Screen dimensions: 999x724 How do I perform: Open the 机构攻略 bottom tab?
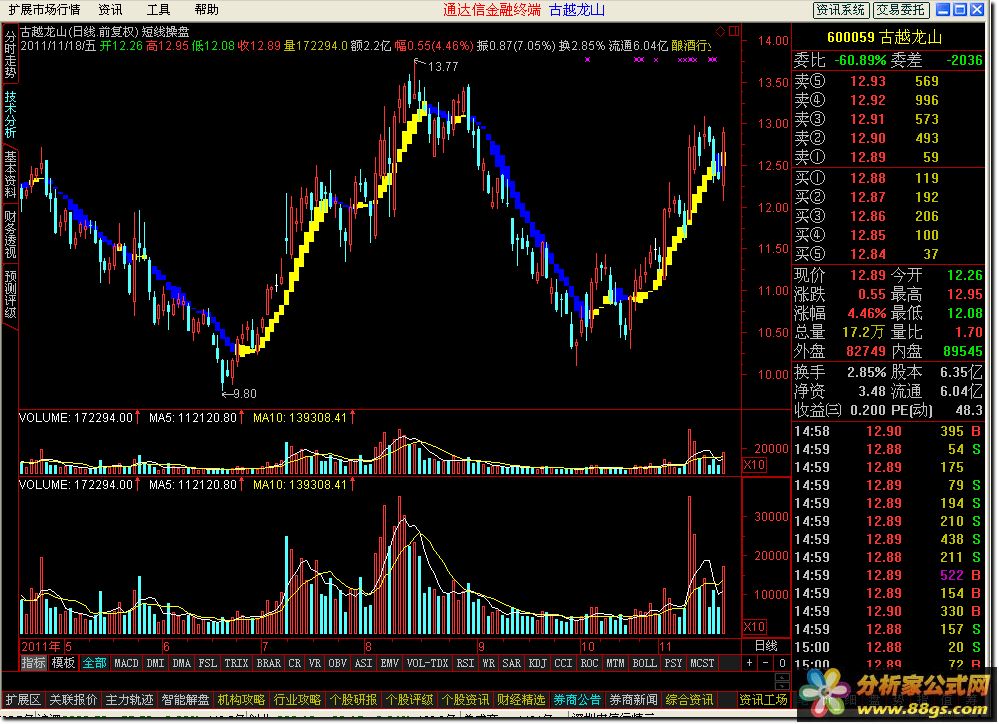[x=241, y=700]
